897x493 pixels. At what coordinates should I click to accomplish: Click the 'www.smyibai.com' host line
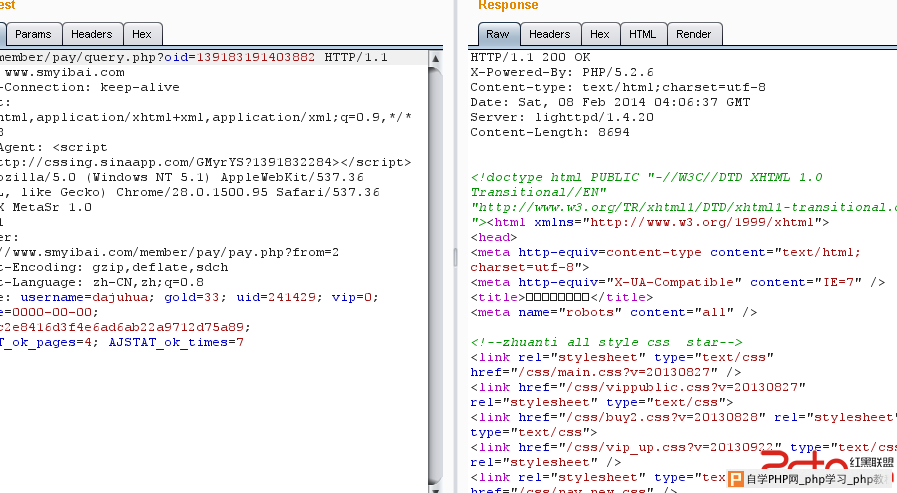point(64,73)
